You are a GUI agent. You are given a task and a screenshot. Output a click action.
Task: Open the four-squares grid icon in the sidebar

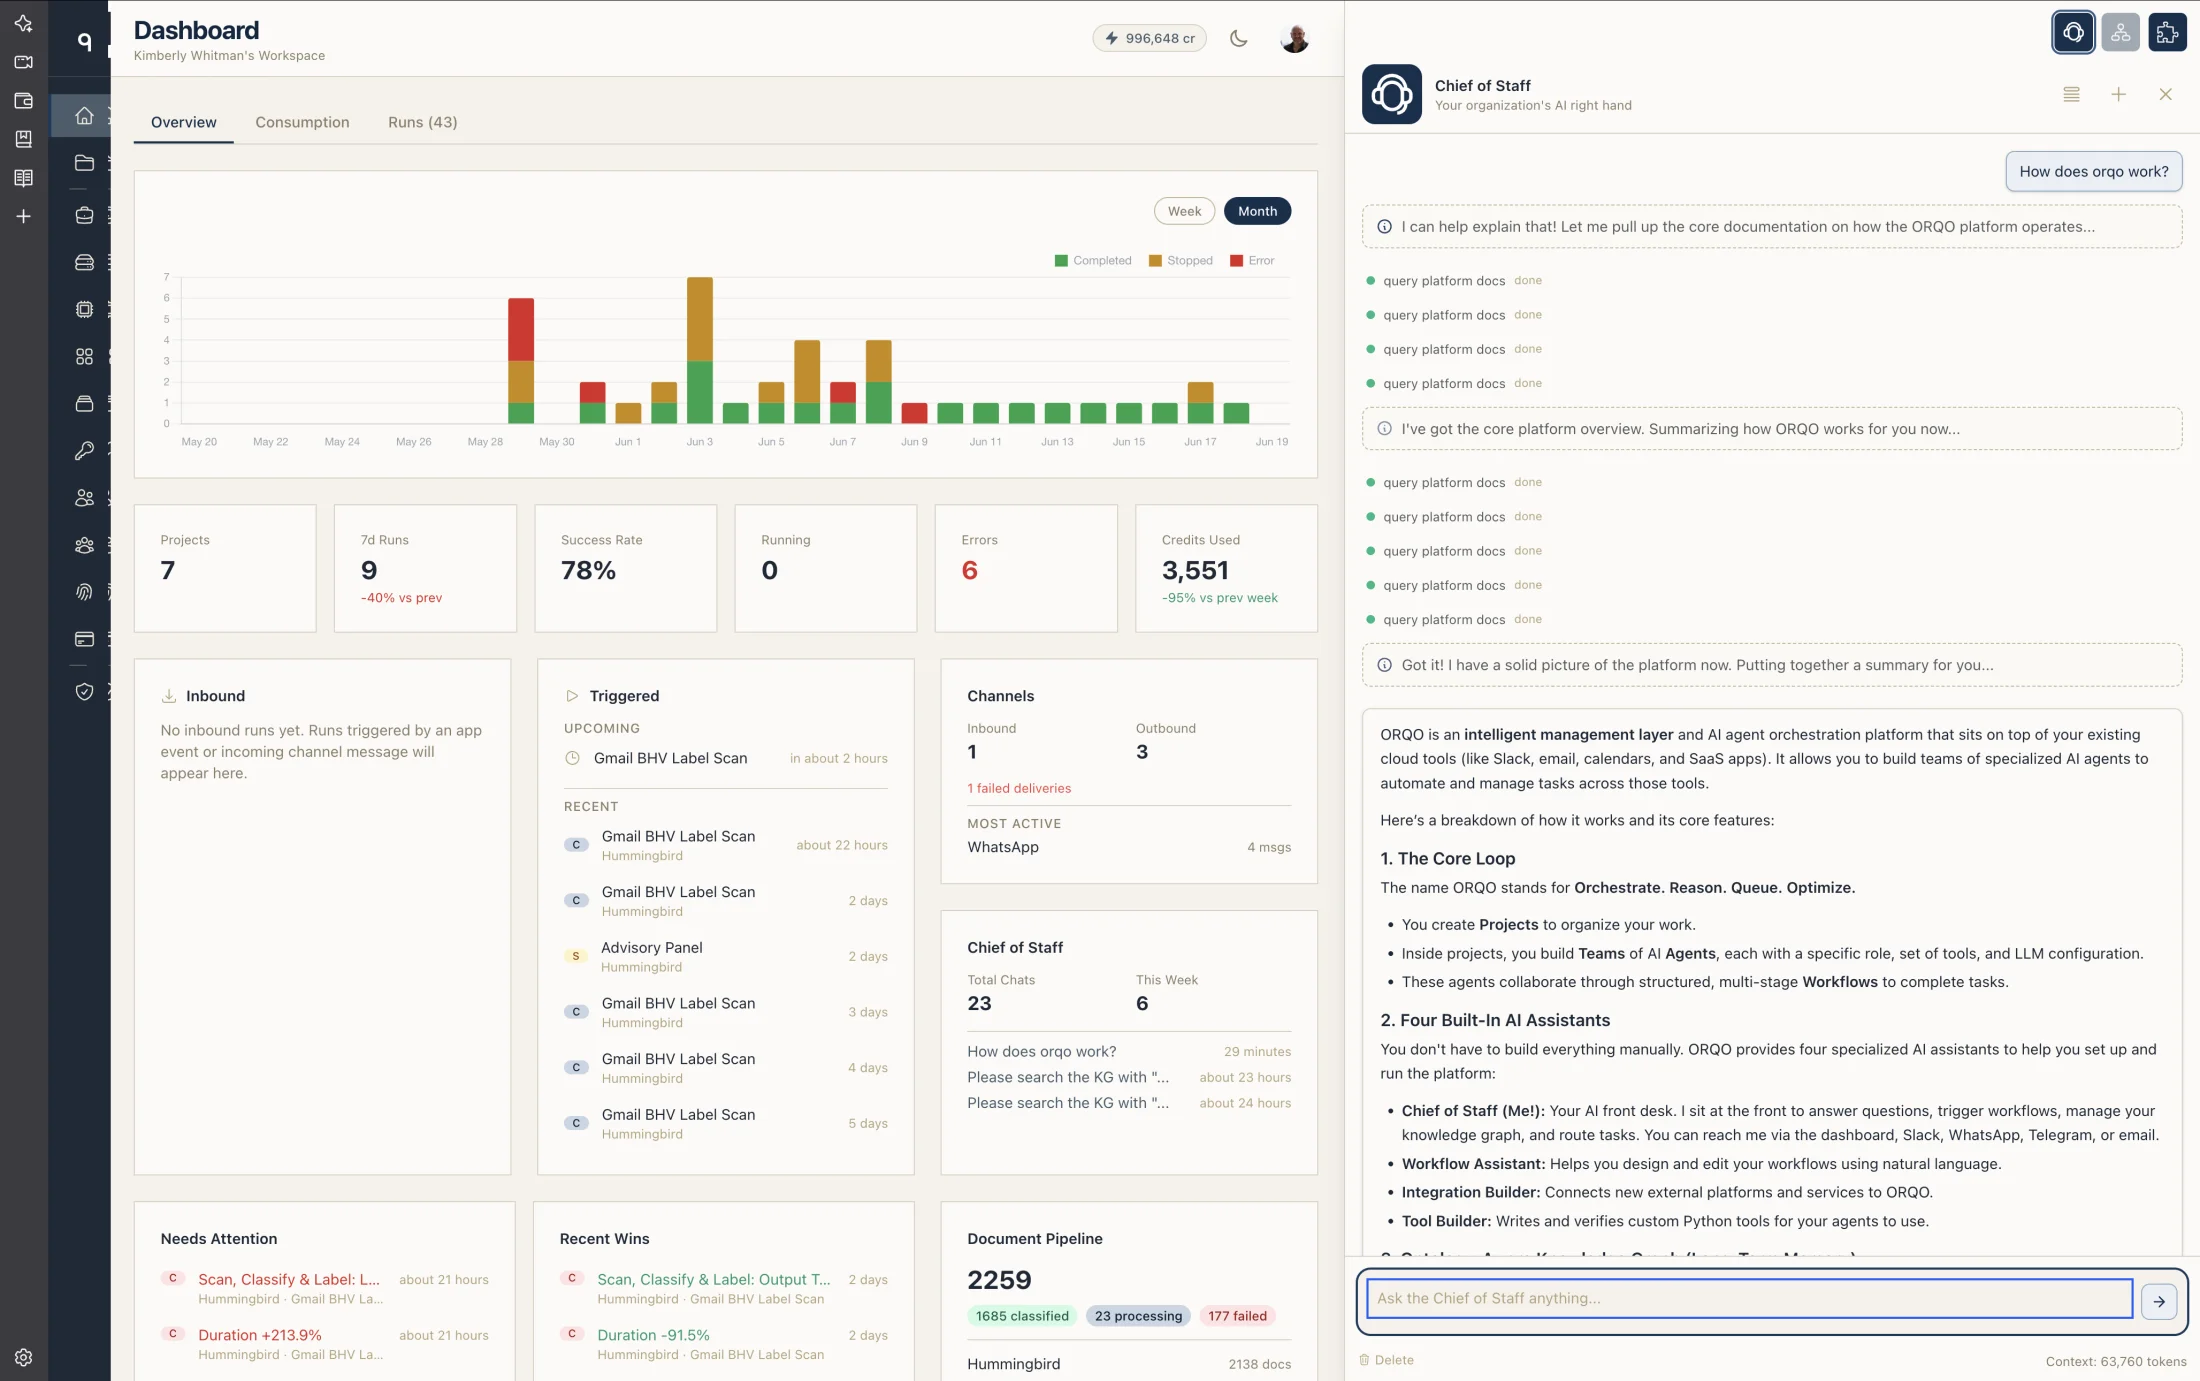click(84, 356)
